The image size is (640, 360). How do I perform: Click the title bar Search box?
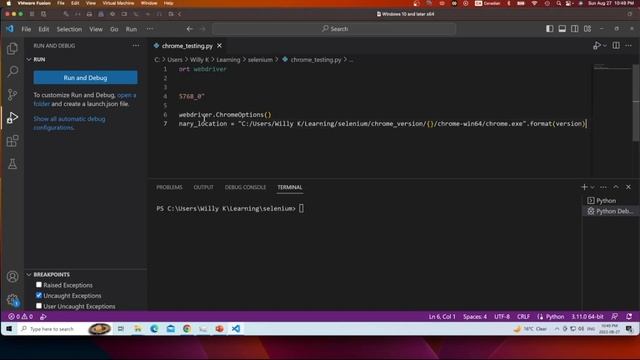(x=334, y=29)
